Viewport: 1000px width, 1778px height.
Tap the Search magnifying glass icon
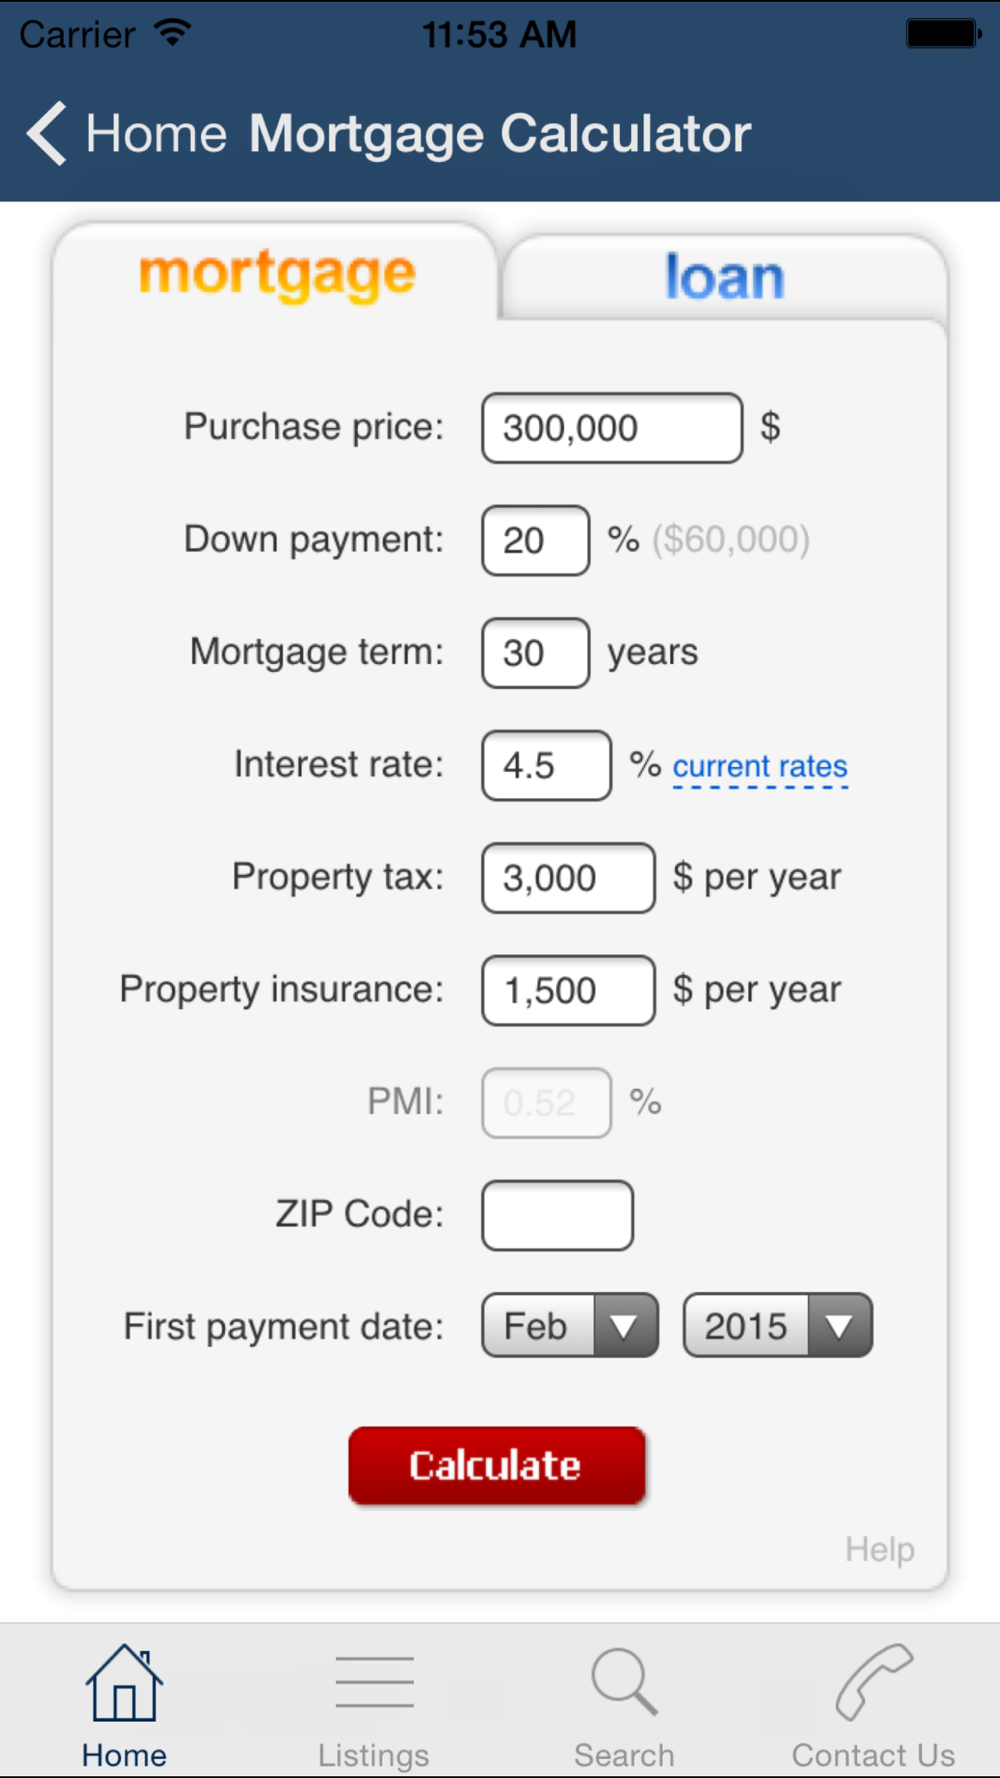coord(624,1682)
